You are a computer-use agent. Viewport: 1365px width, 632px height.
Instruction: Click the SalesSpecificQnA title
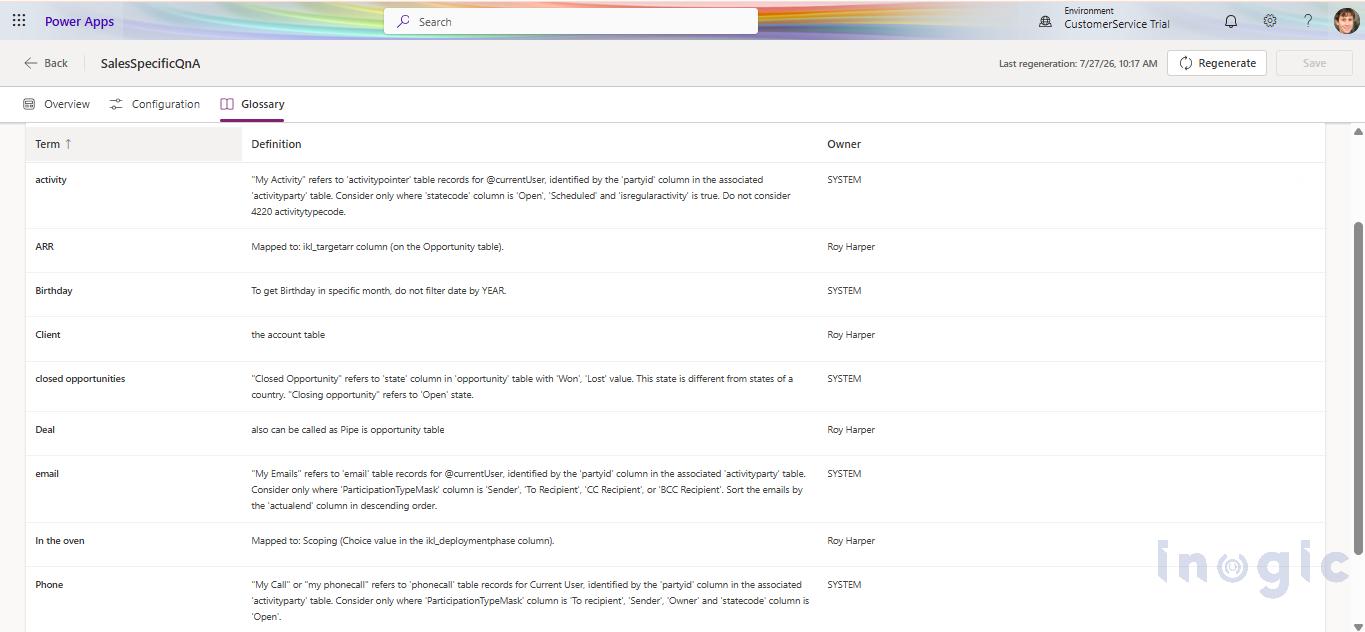150,63
